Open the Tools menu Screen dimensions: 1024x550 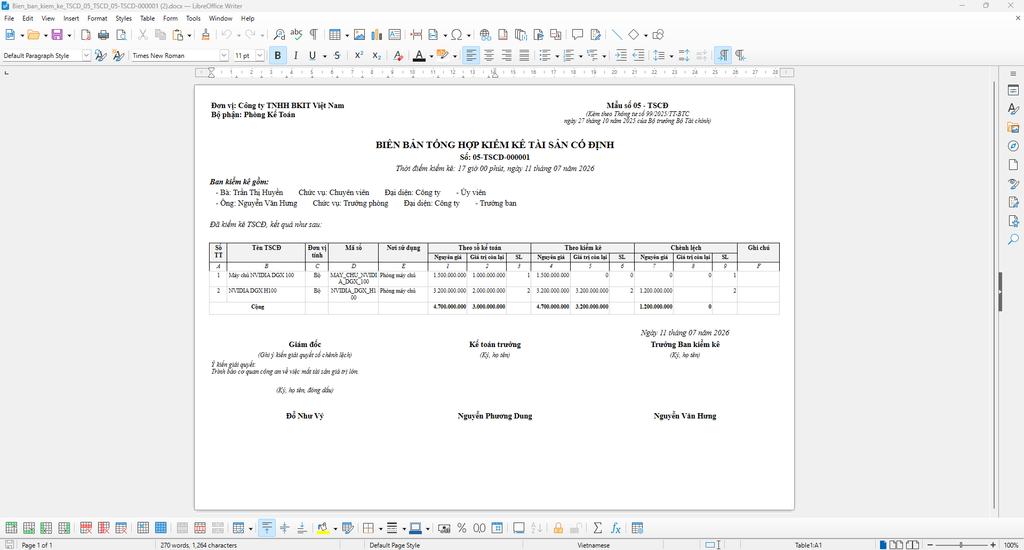[193, 18]
